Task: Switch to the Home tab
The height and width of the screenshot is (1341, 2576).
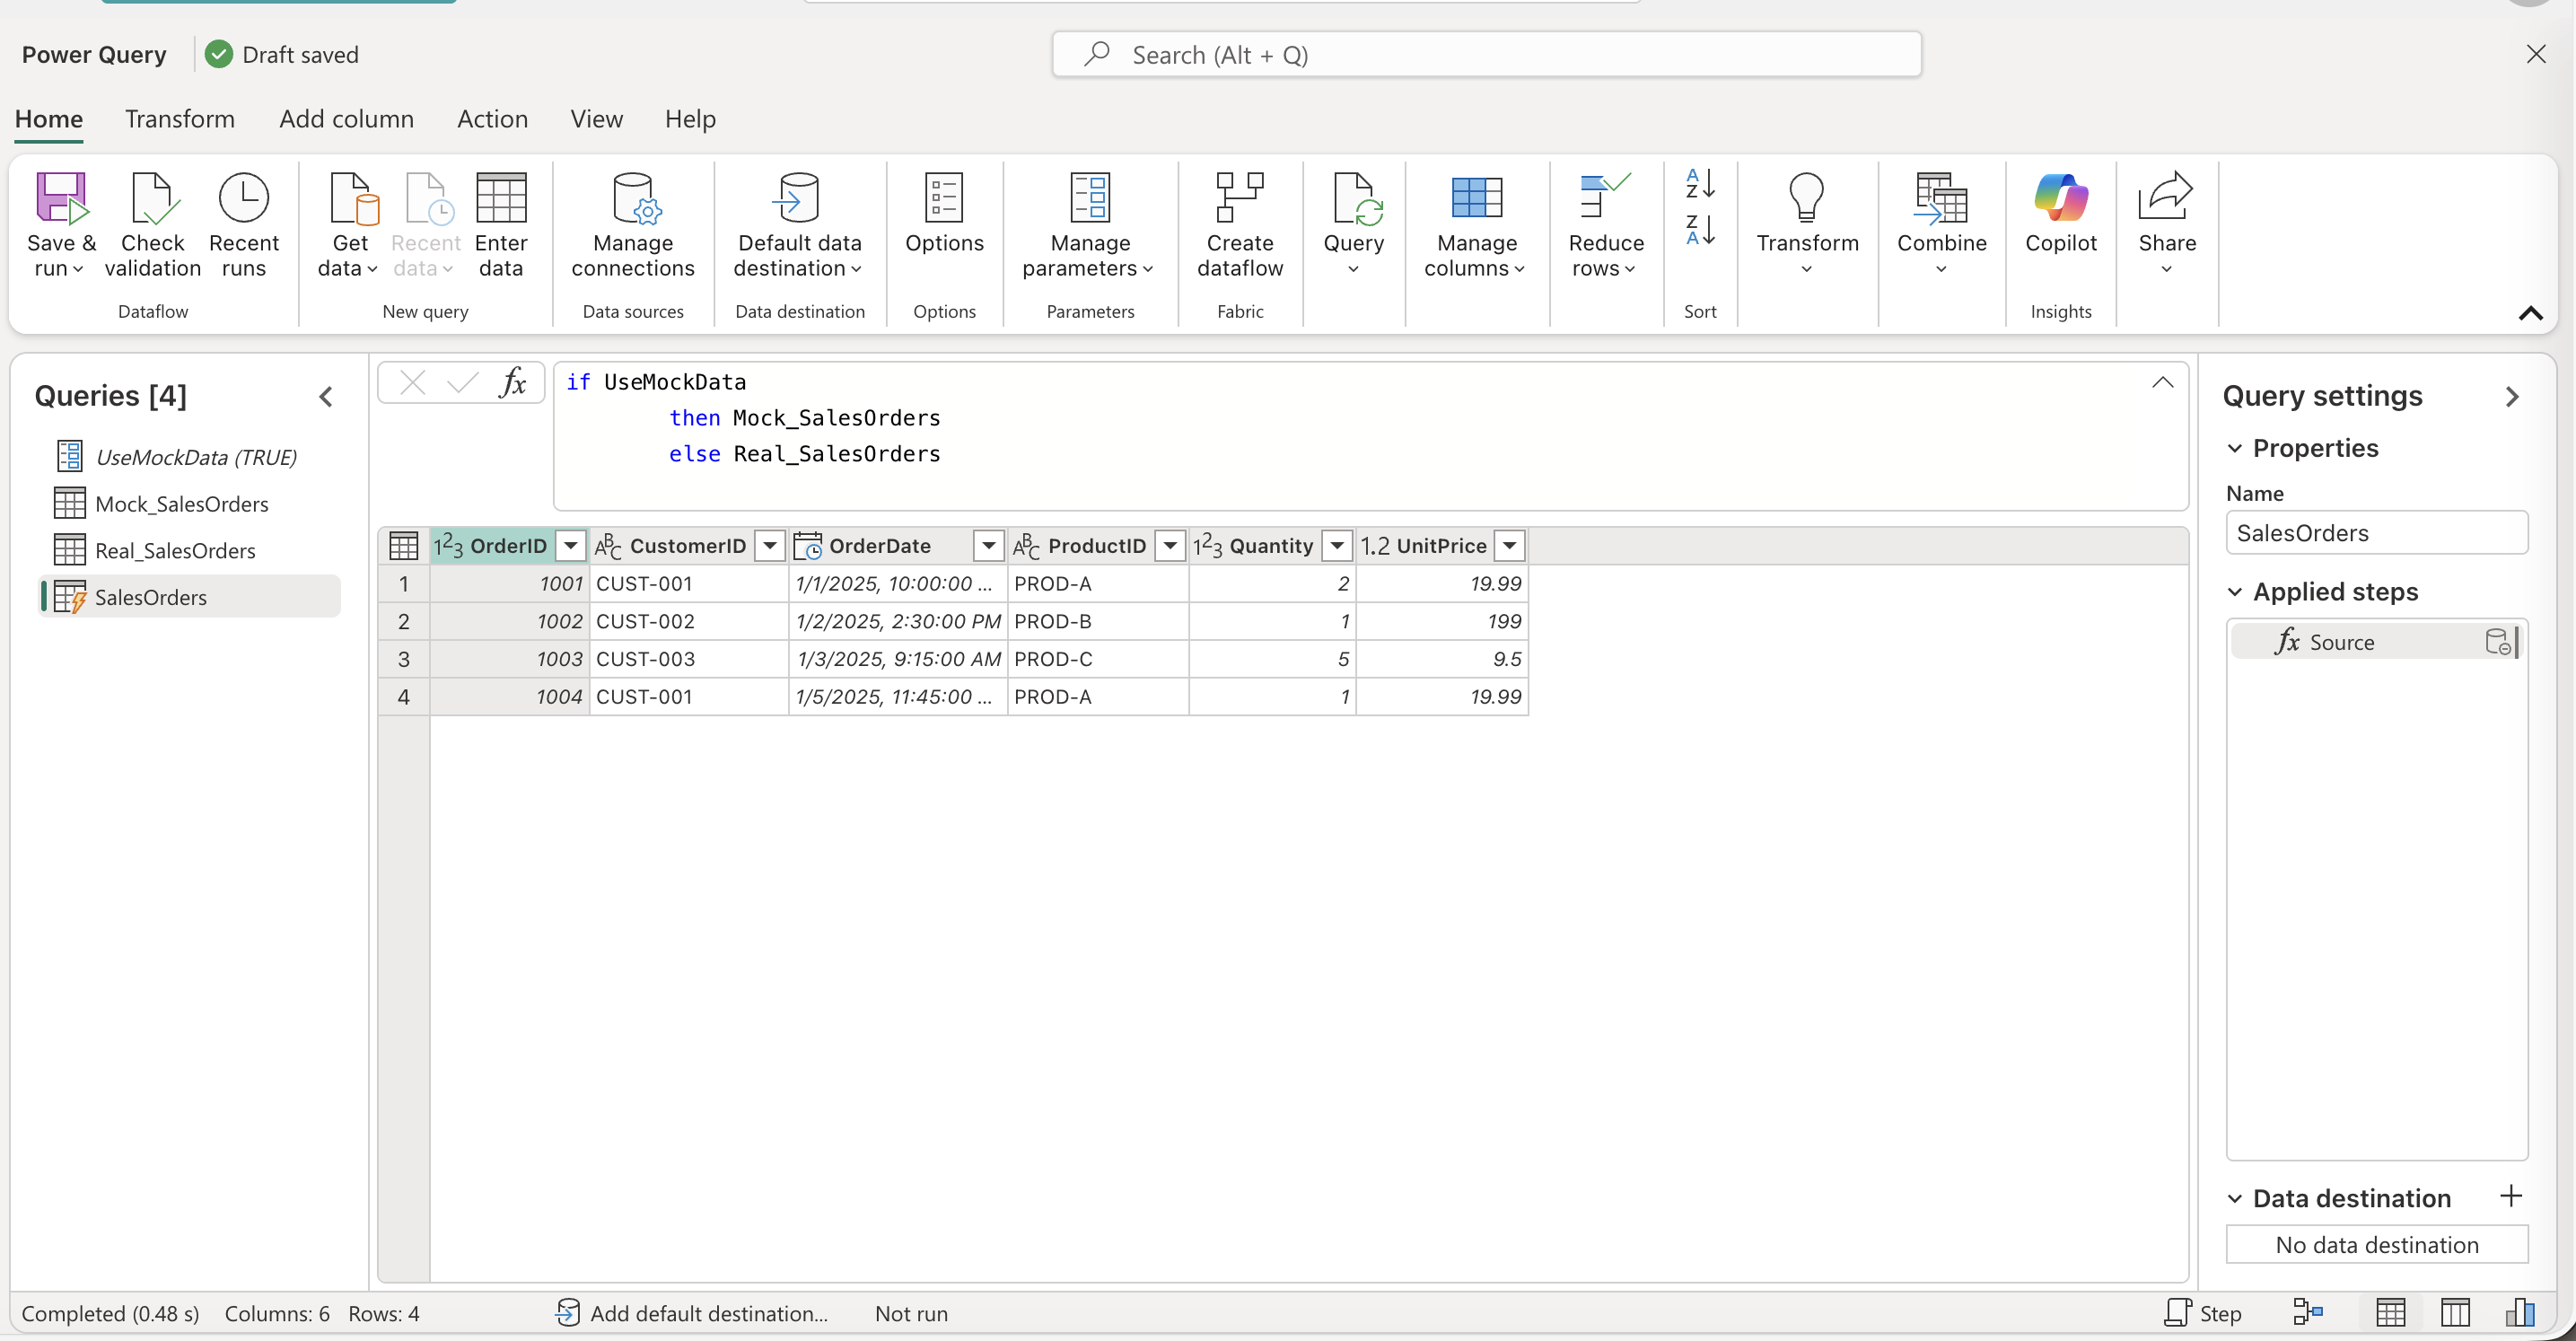Action: tap(49, 119)
